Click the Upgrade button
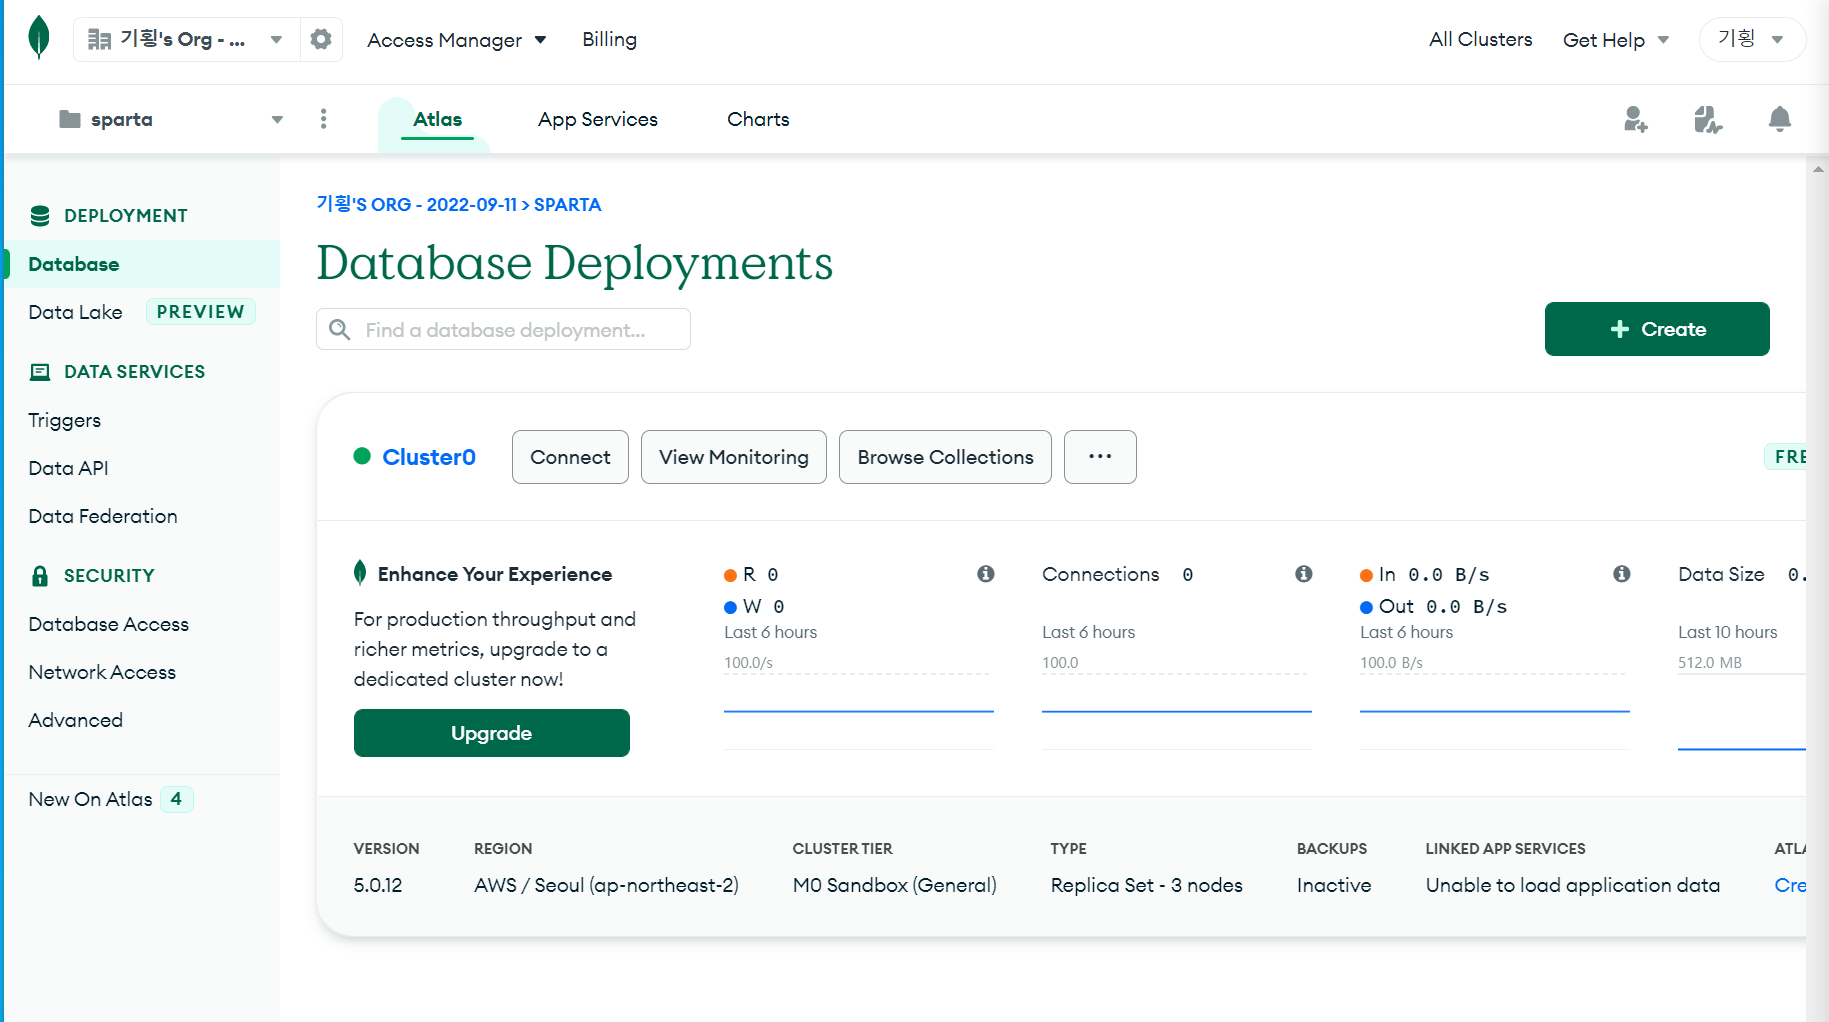Image resolution: width=1829 pixels, height=1022 pixels. (x=492, y=733)
